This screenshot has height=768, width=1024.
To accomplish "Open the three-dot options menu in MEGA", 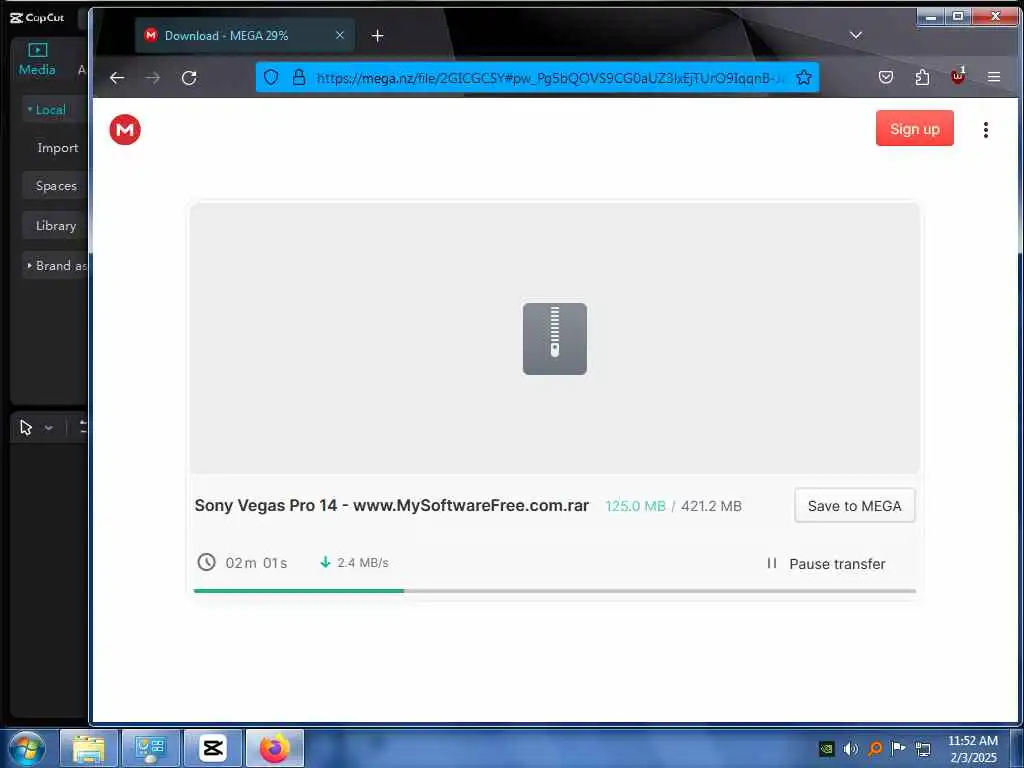I will (985, 130).
